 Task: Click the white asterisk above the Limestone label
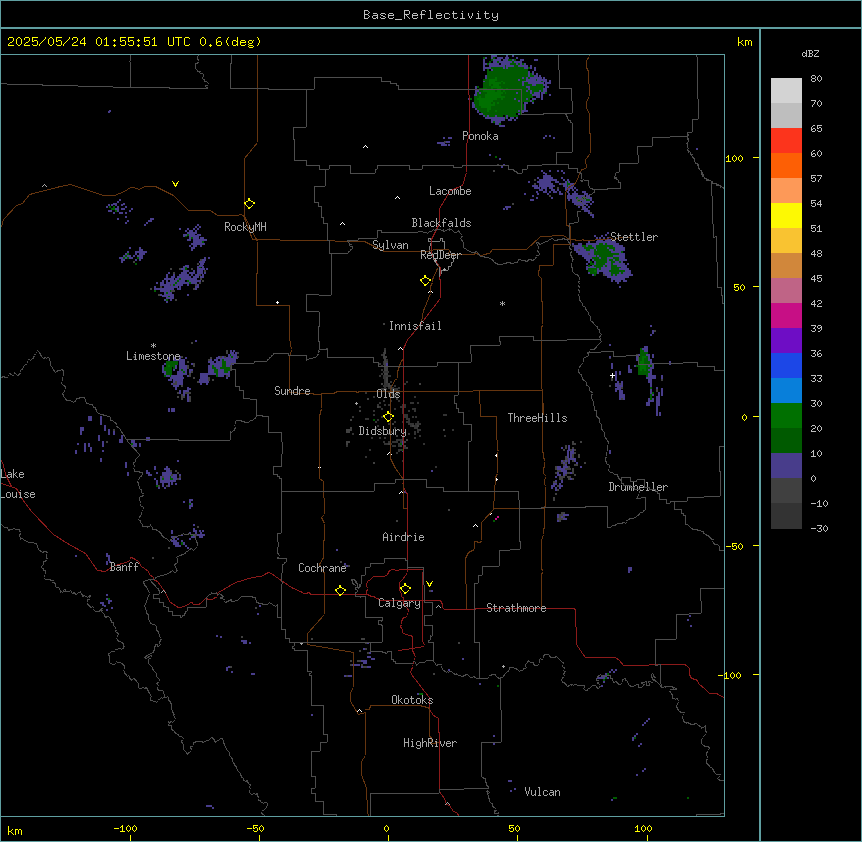tap(153, 346)
